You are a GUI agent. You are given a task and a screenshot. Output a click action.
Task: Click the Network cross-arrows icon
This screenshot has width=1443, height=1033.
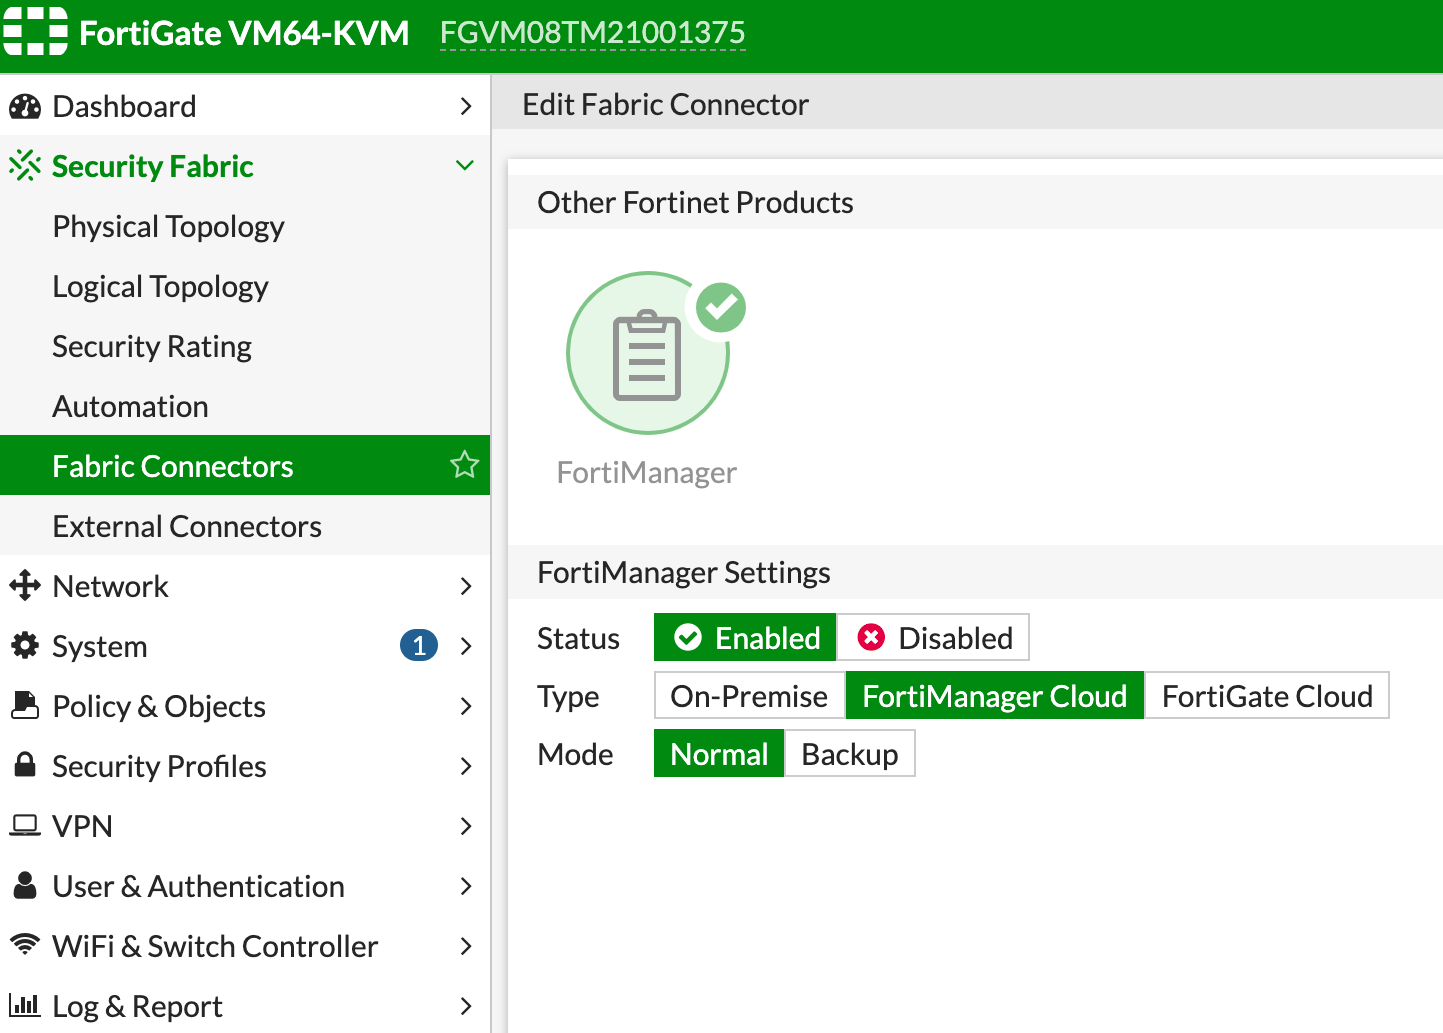click(x=25, y=586)
